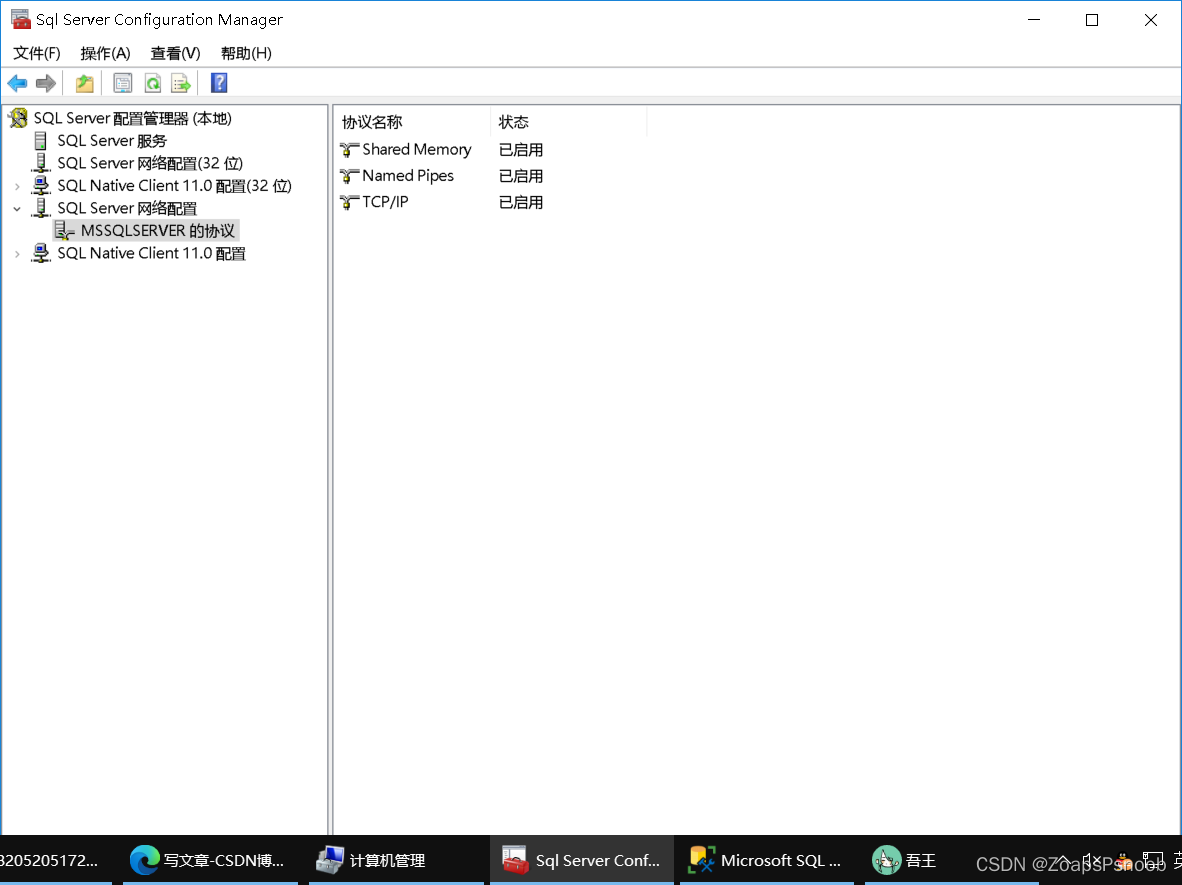Screen dimensions: 1182x885
Task: Select SQL Native Client 11.0 配置 node
Action: 152,253
